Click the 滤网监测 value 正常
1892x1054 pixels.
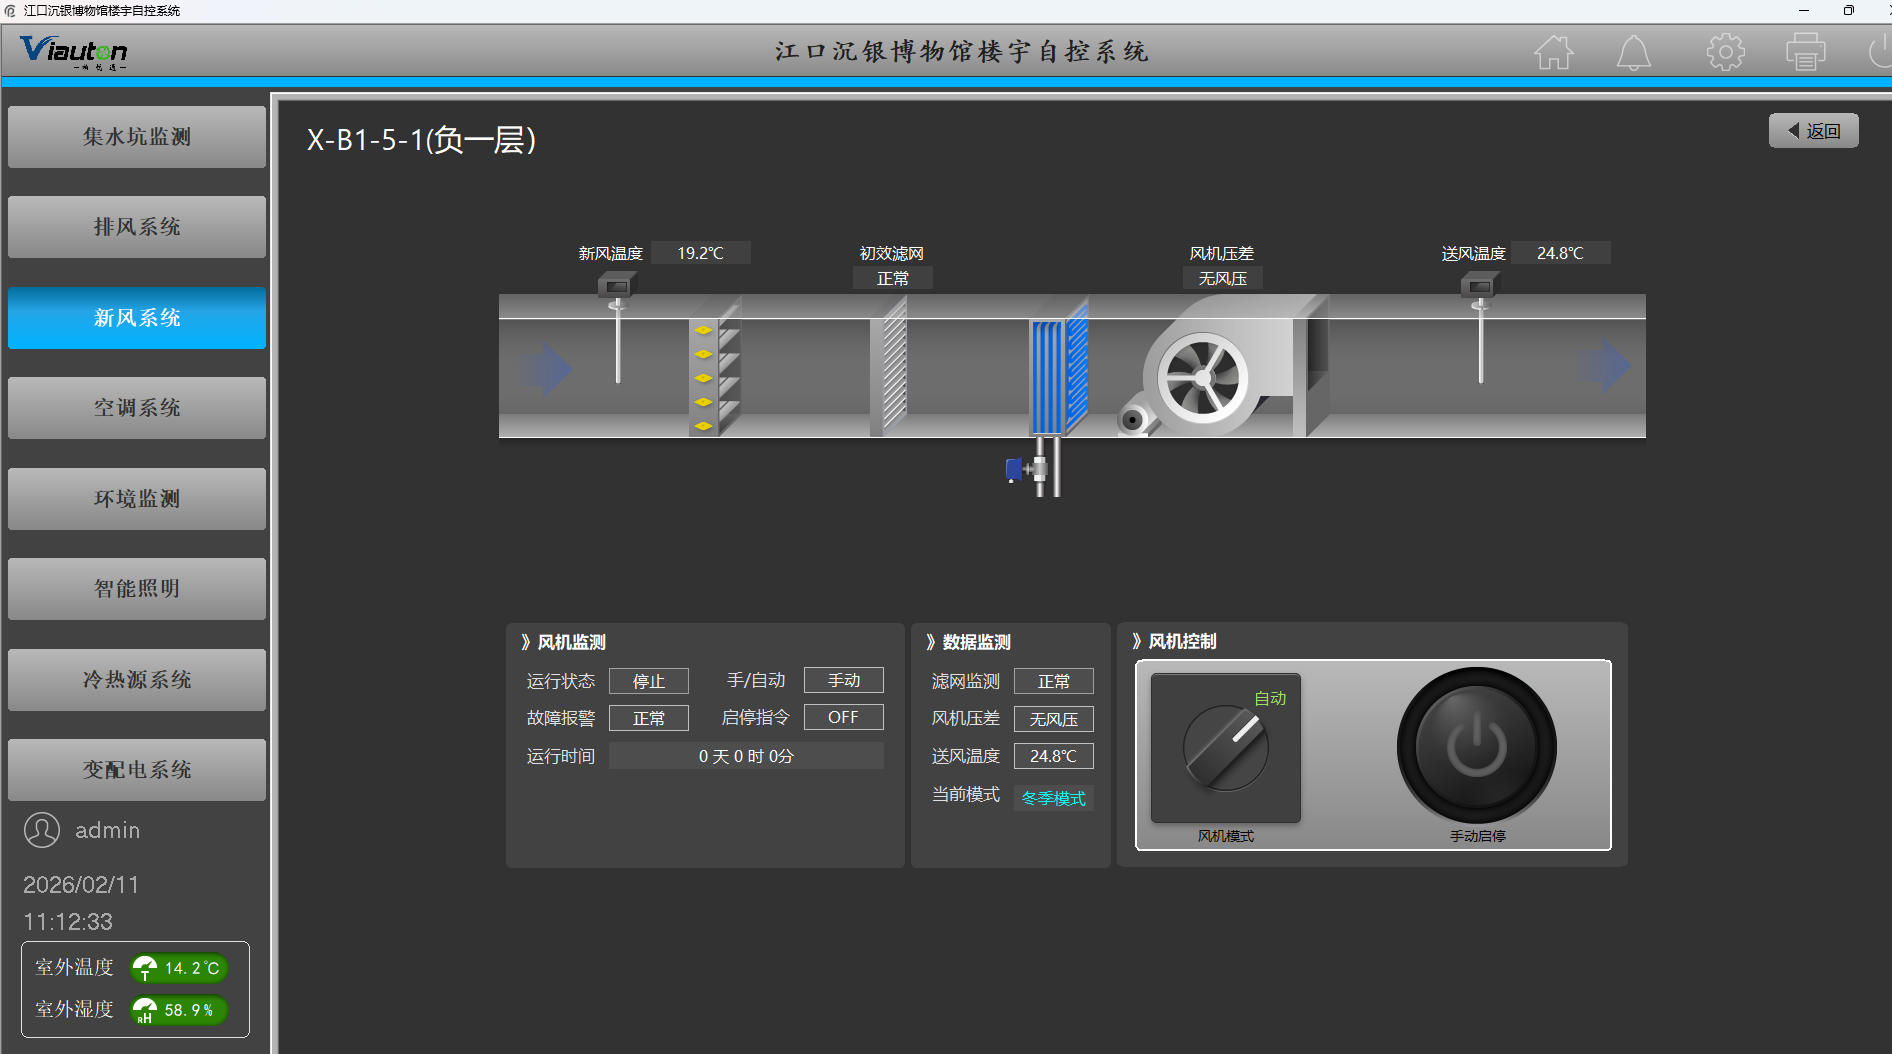[1054, 681]
